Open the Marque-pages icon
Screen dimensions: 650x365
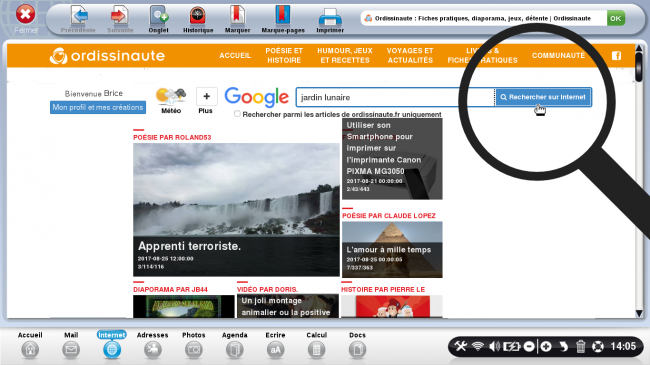click(x=282, y=15)
